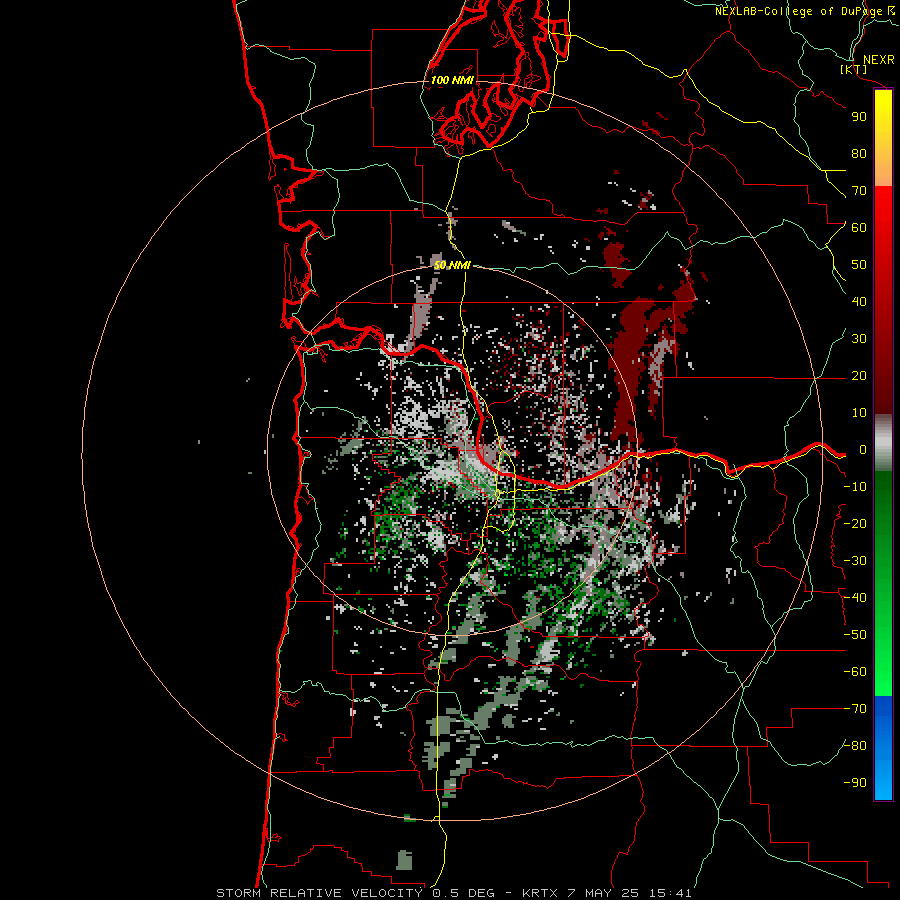Viewport: 900px width, 900px height.
Task: Click the 10 value on velocity scale
Action: [x=859, y=413]
